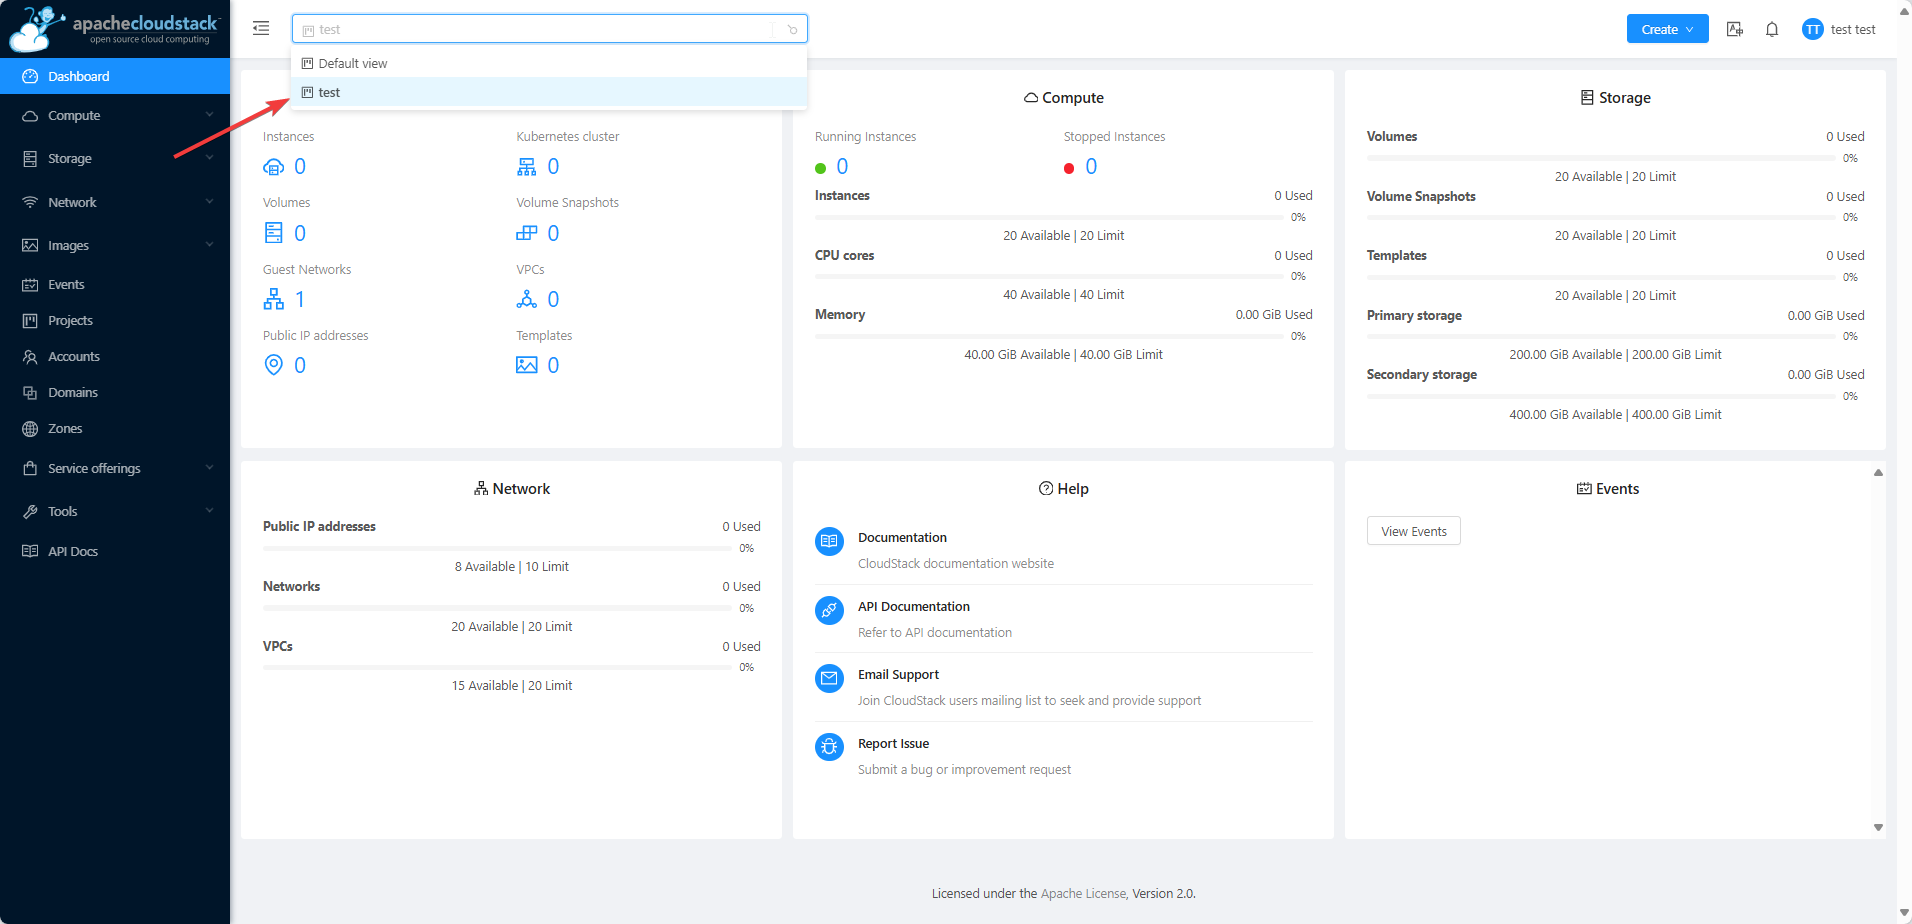Click the API Documentation icon
This screenshot has height=924, width=1912.
[x=829, y=610]
